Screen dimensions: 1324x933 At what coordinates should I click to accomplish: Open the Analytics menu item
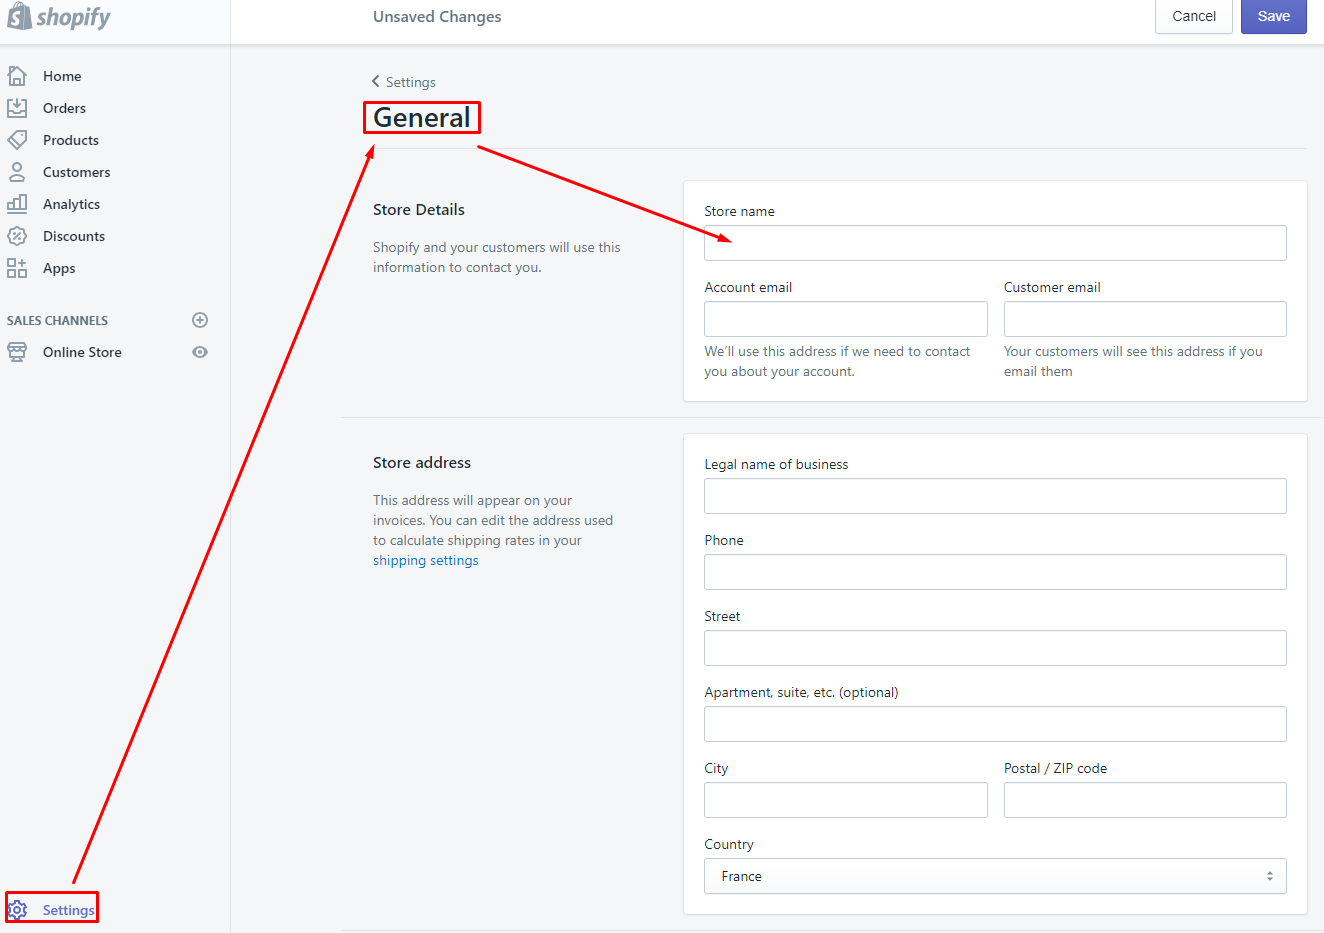(71, 204)
